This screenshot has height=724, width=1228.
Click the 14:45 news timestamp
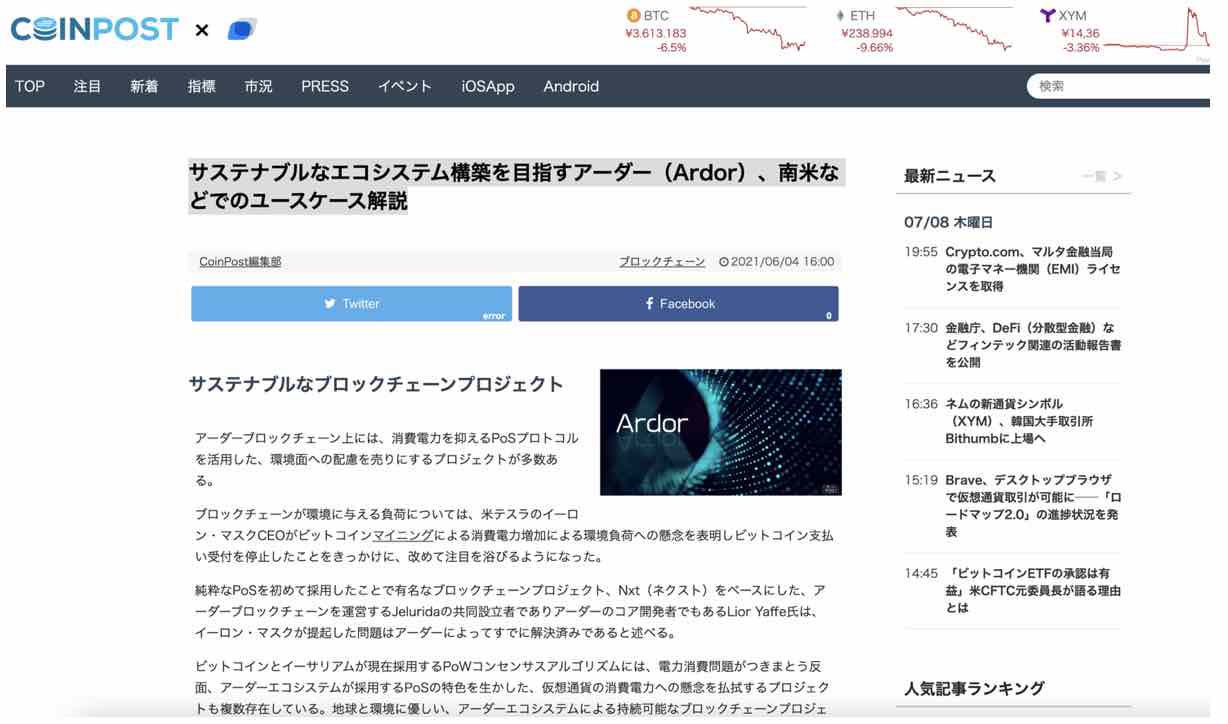tap(921, 574)
